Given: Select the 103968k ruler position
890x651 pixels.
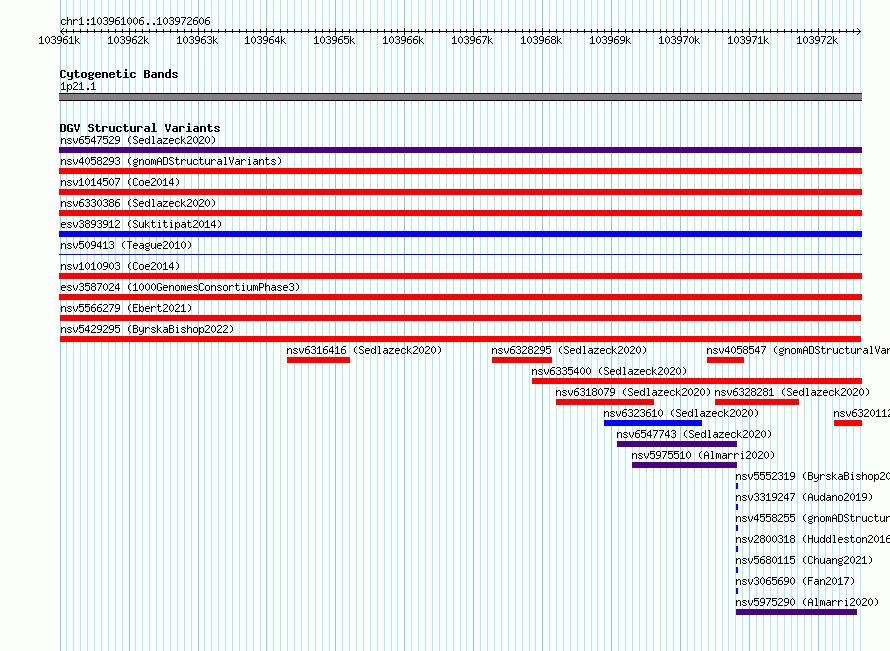Looking at the screenshot, I should [541, 40].
